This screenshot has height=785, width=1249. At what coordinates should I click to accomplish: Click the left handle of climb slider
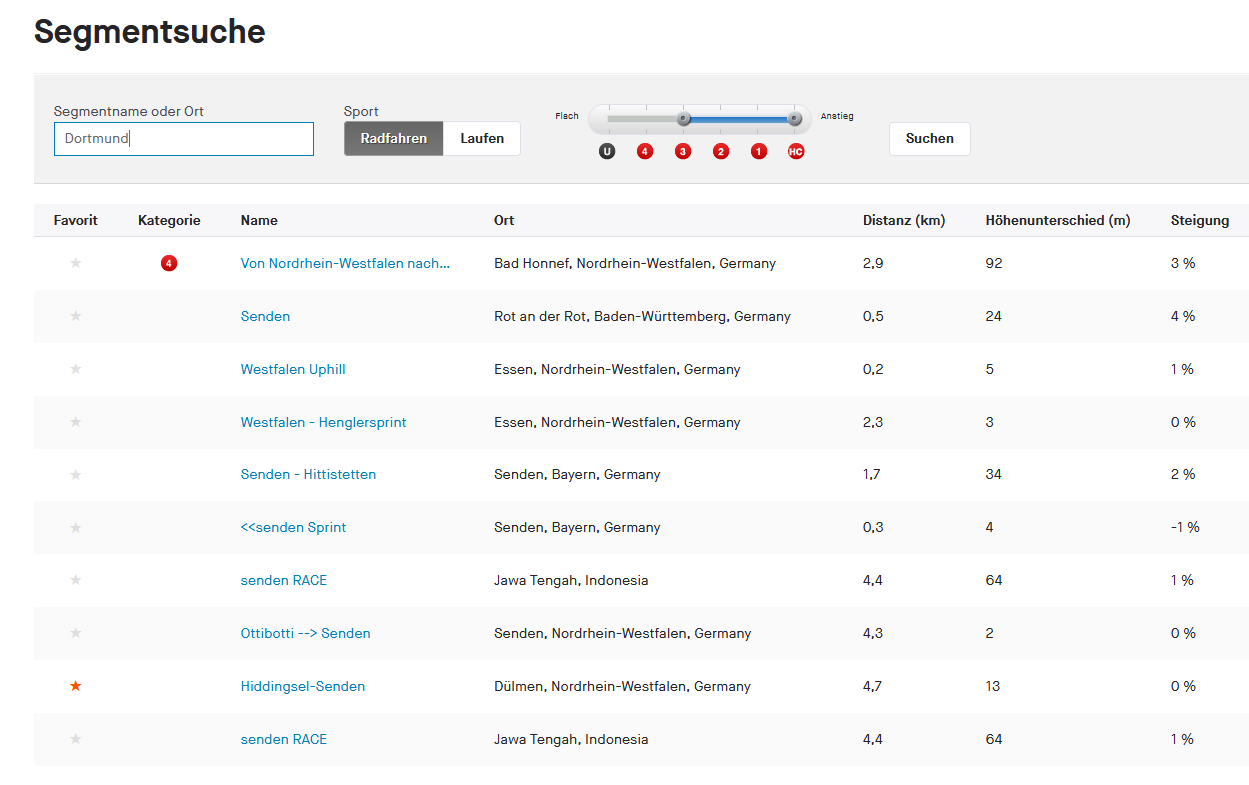pyautogui.click(x=684, y=119)
